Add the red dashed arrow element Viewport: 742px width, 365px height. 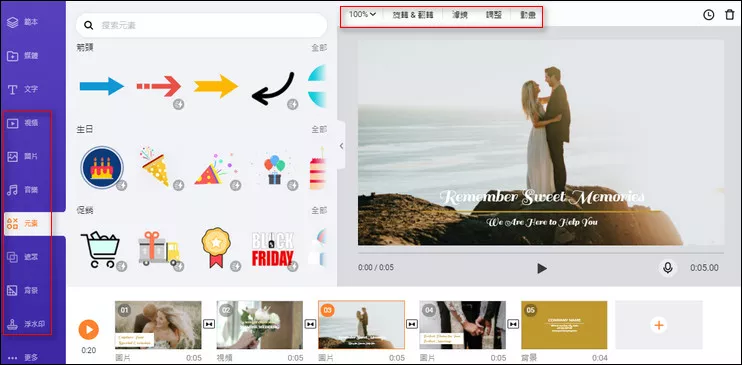(x=159, y=86)
